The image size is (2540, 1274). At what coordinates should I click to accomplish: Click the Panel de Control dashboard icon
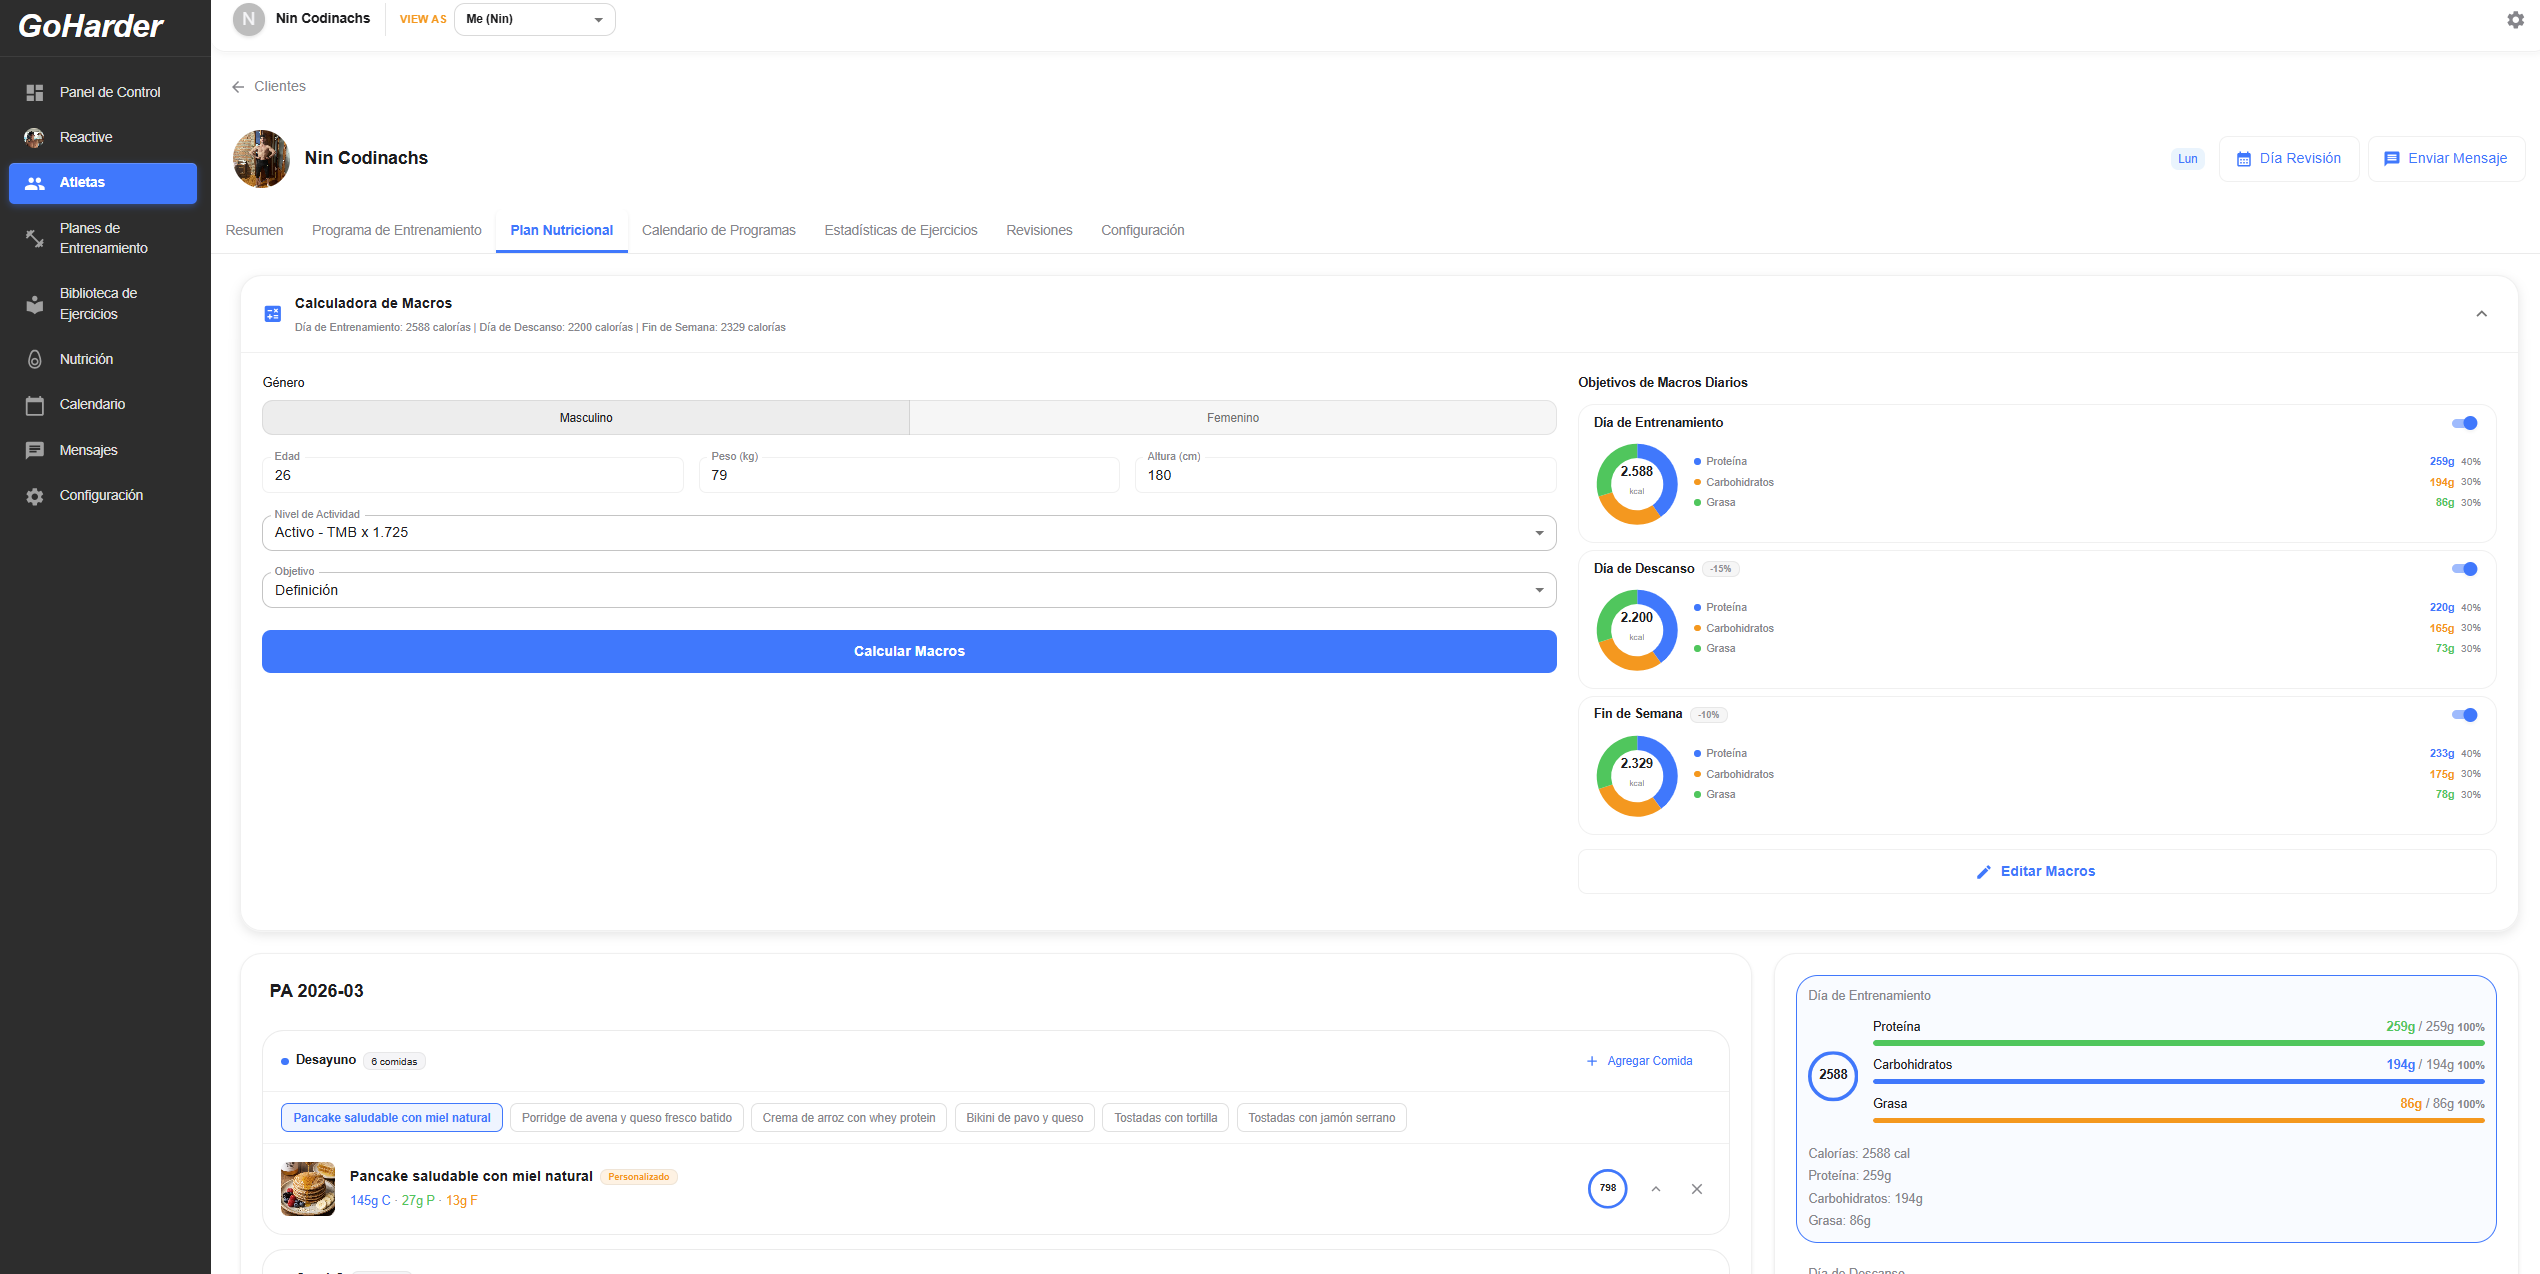click(35, 92)
